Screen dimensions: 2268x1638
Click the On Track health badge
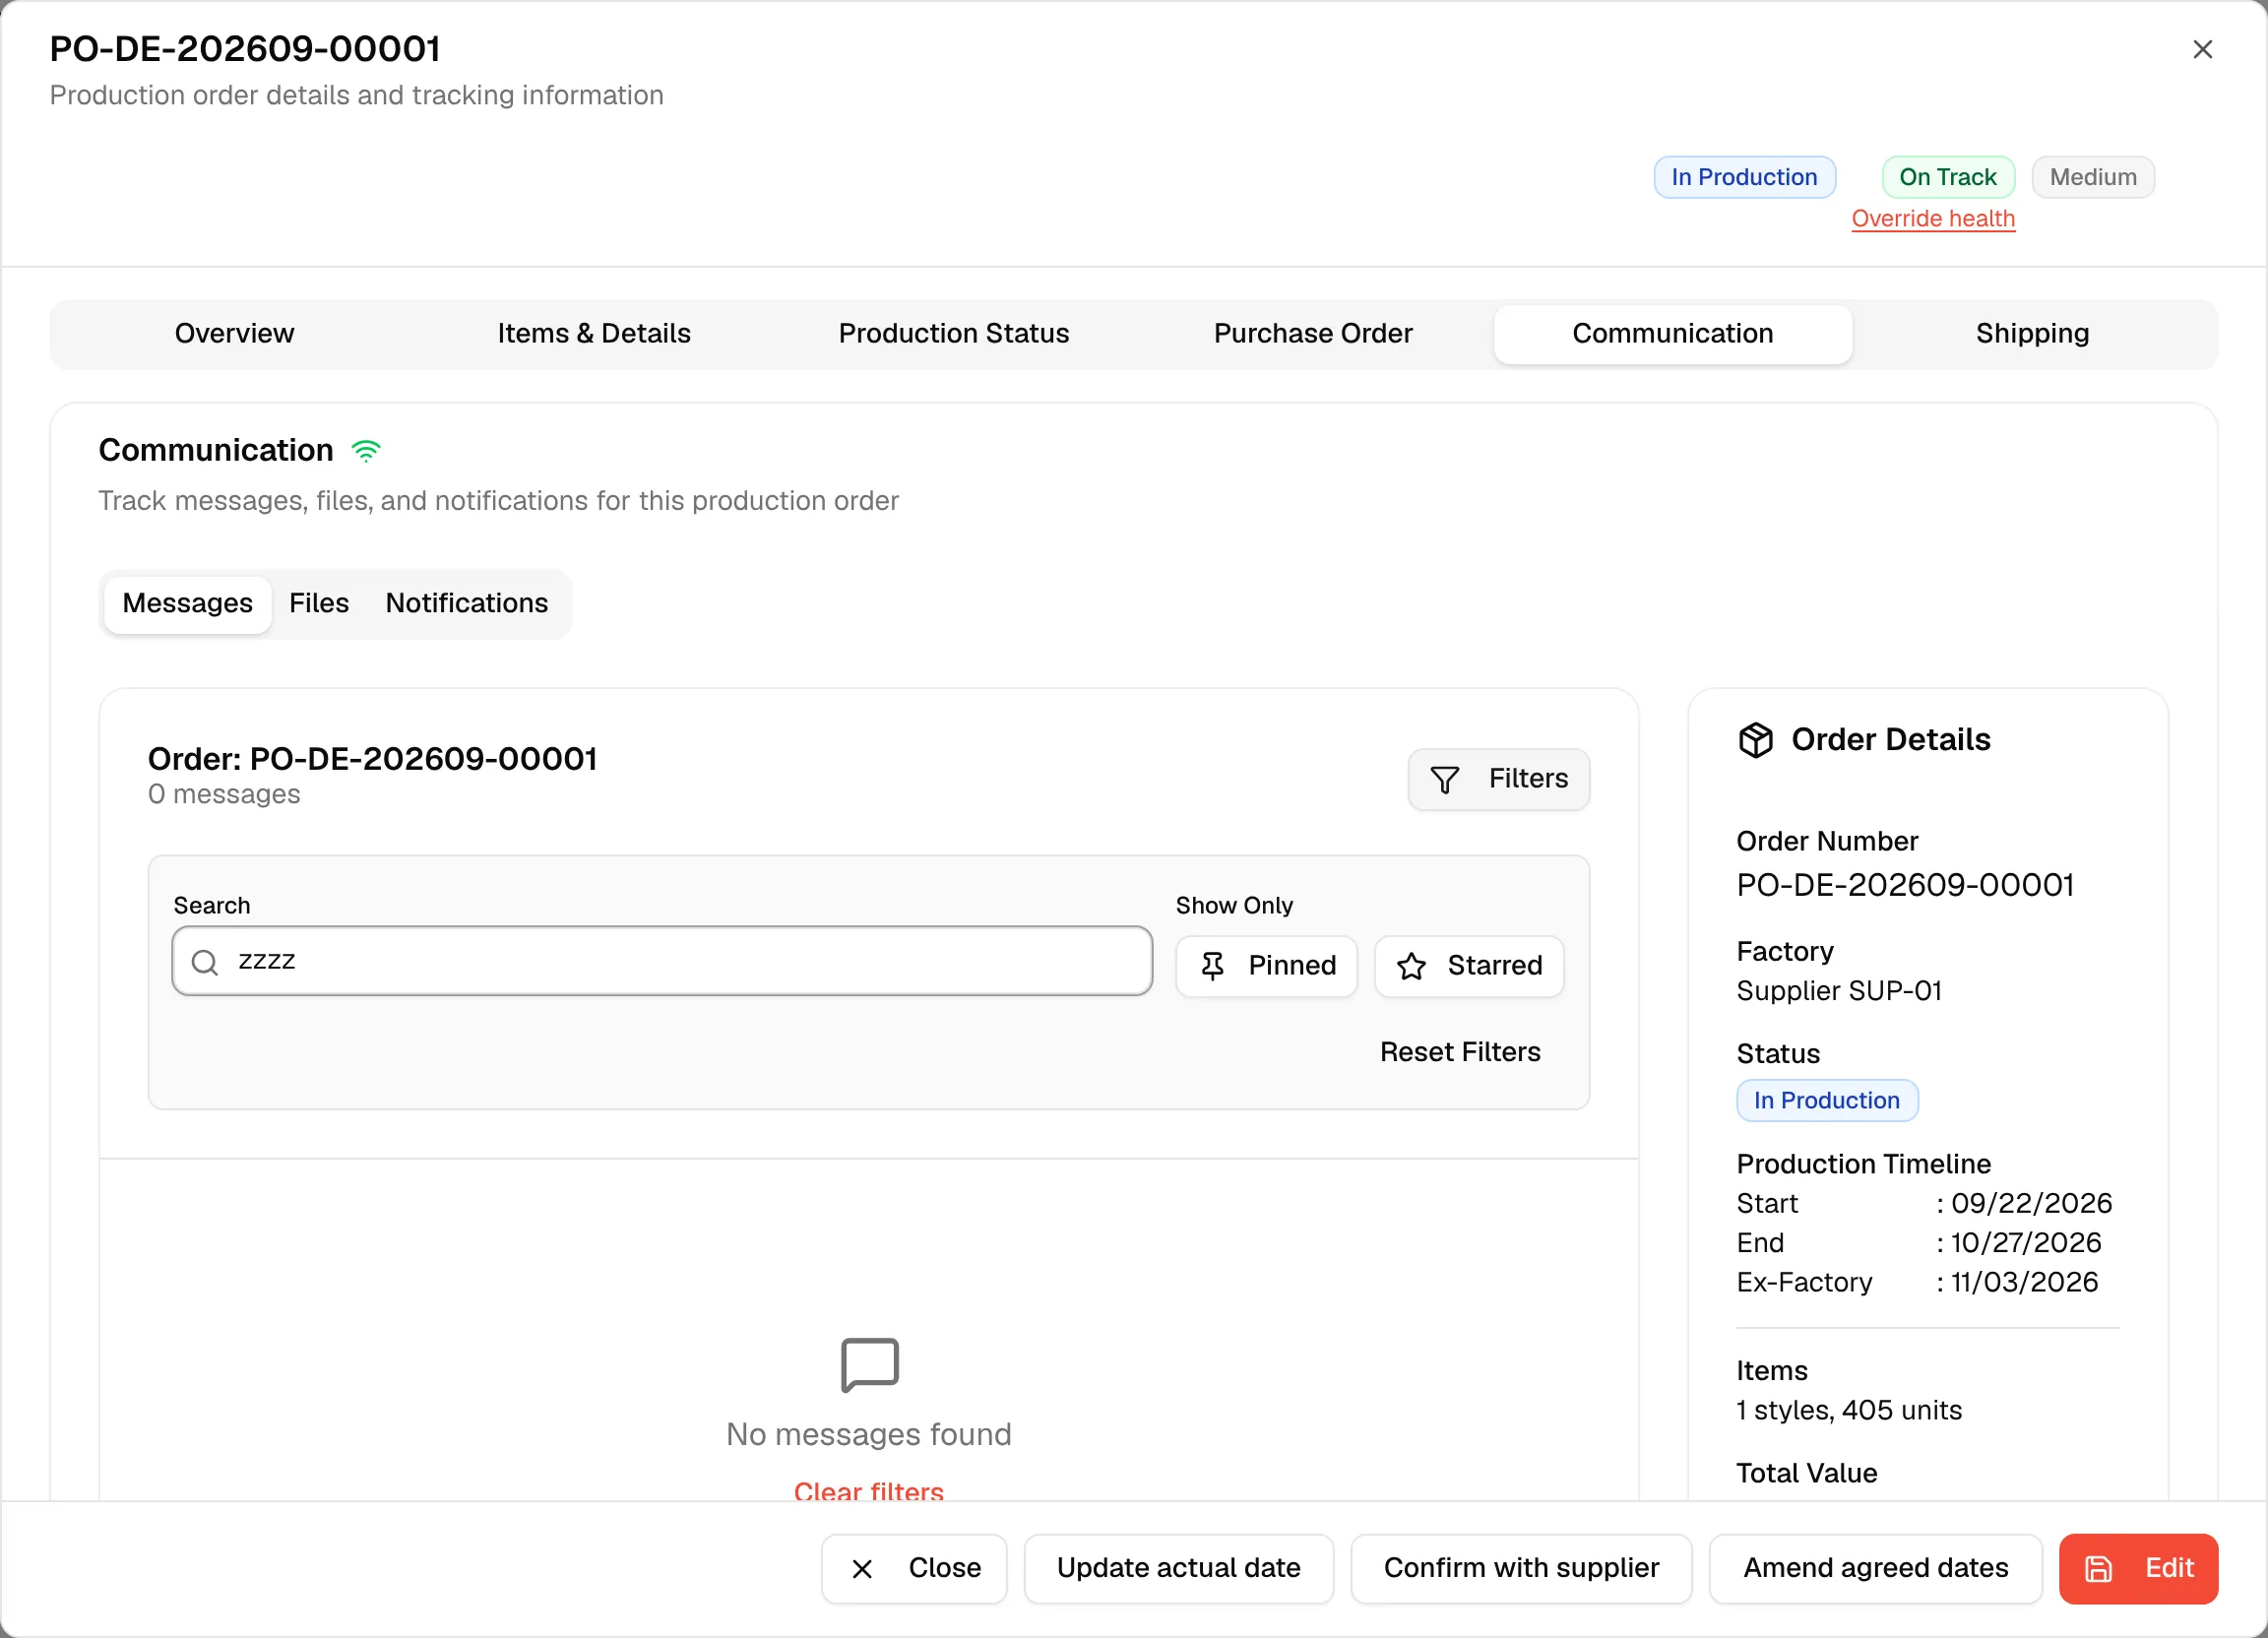click(1947, 177)
